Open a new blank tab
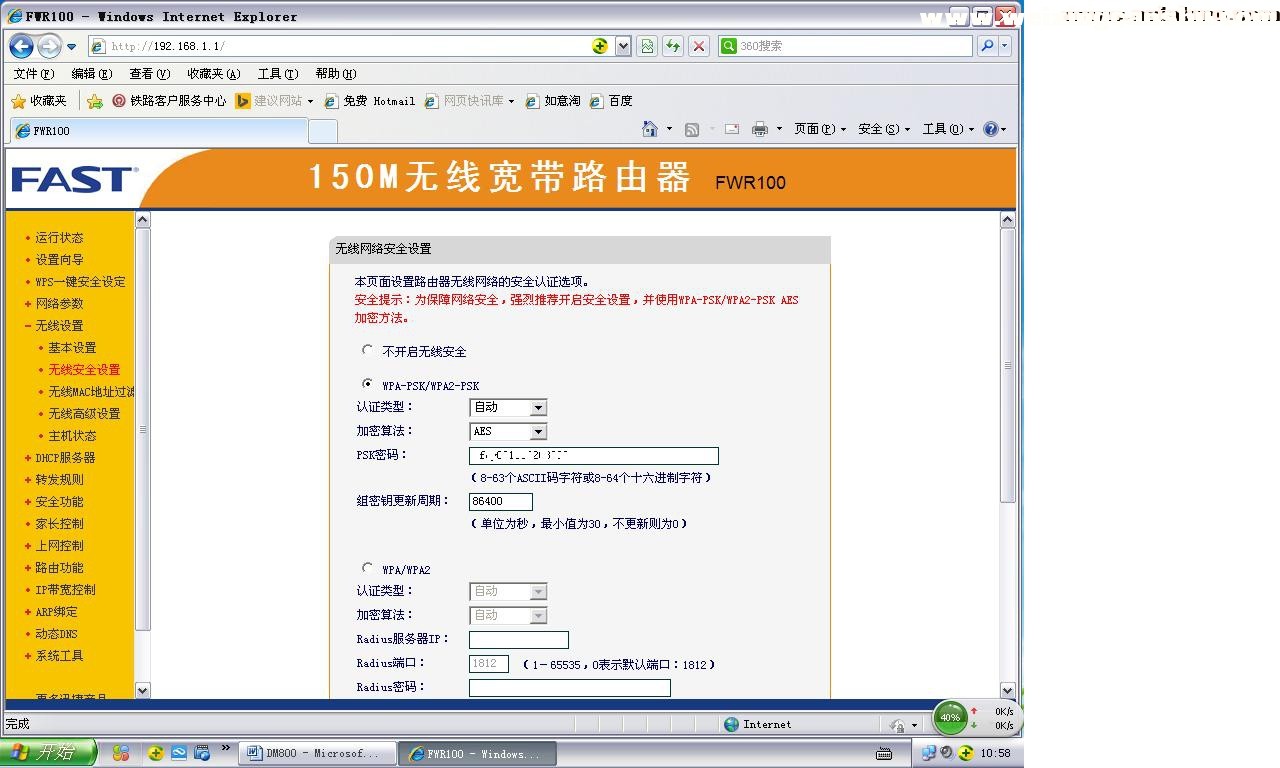 [322, 131]
